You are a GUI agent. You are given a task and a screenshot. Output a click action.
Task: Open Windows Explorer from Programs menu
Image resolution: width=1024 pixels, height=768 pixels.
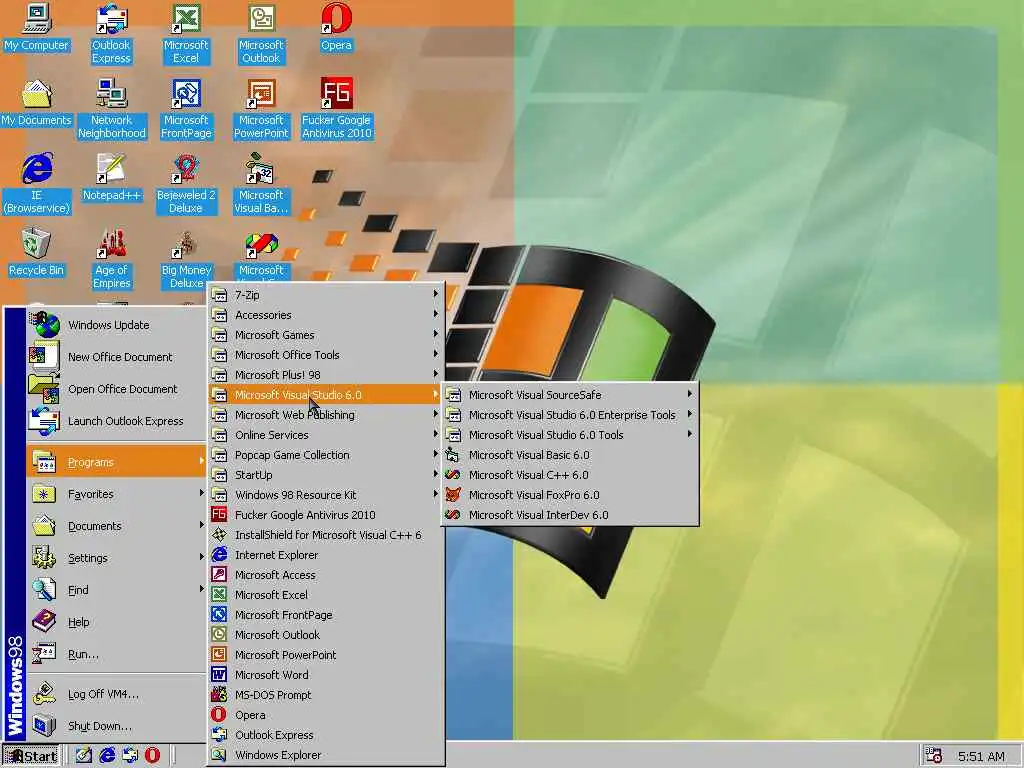tap(326, 755)
